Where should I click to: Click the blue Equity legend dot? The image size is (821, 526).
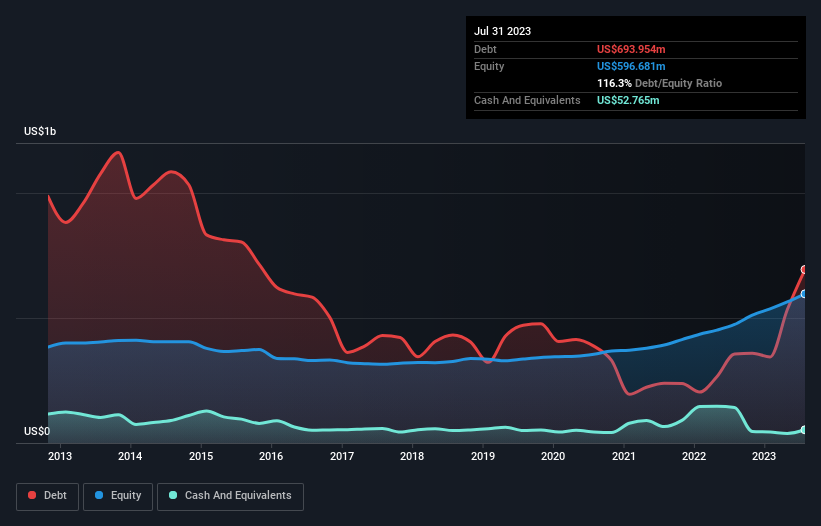pos(98,495)
